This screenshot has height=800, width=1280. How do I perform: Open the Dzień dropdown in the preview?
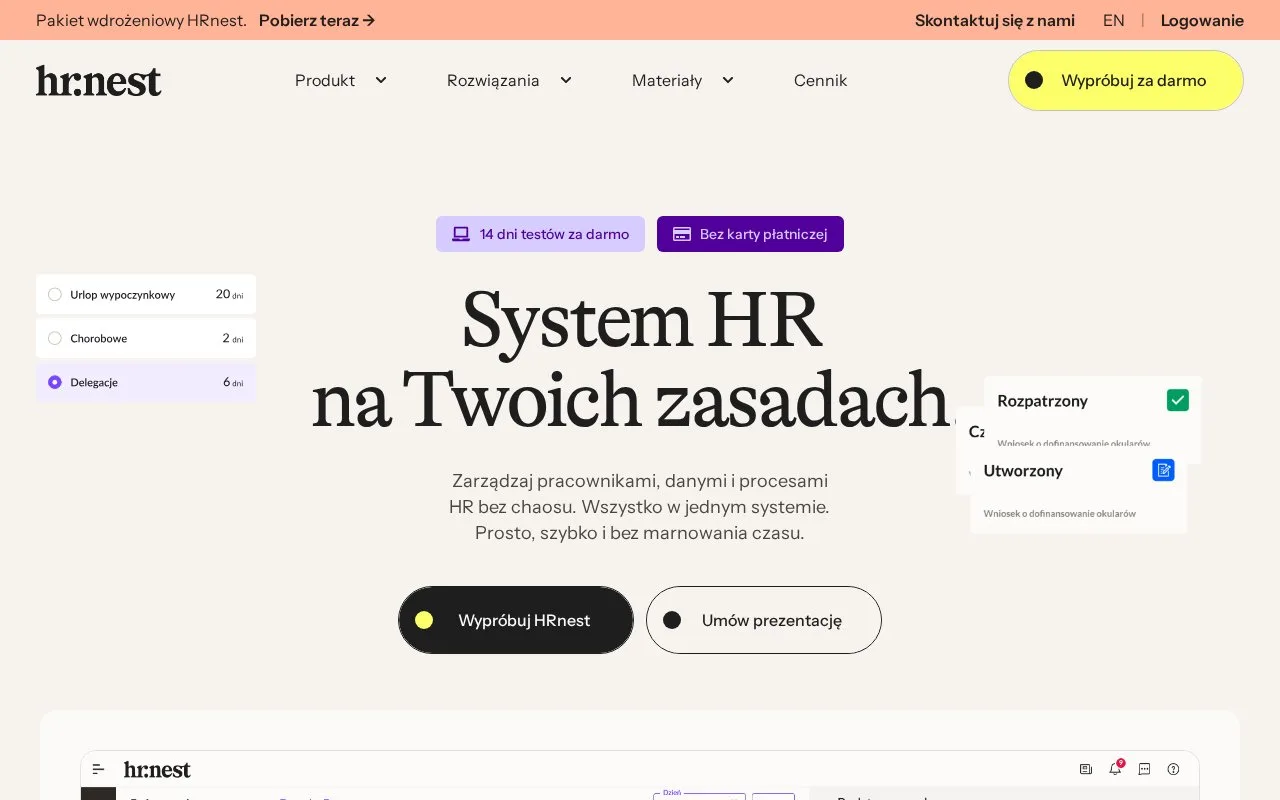point(700,795)
